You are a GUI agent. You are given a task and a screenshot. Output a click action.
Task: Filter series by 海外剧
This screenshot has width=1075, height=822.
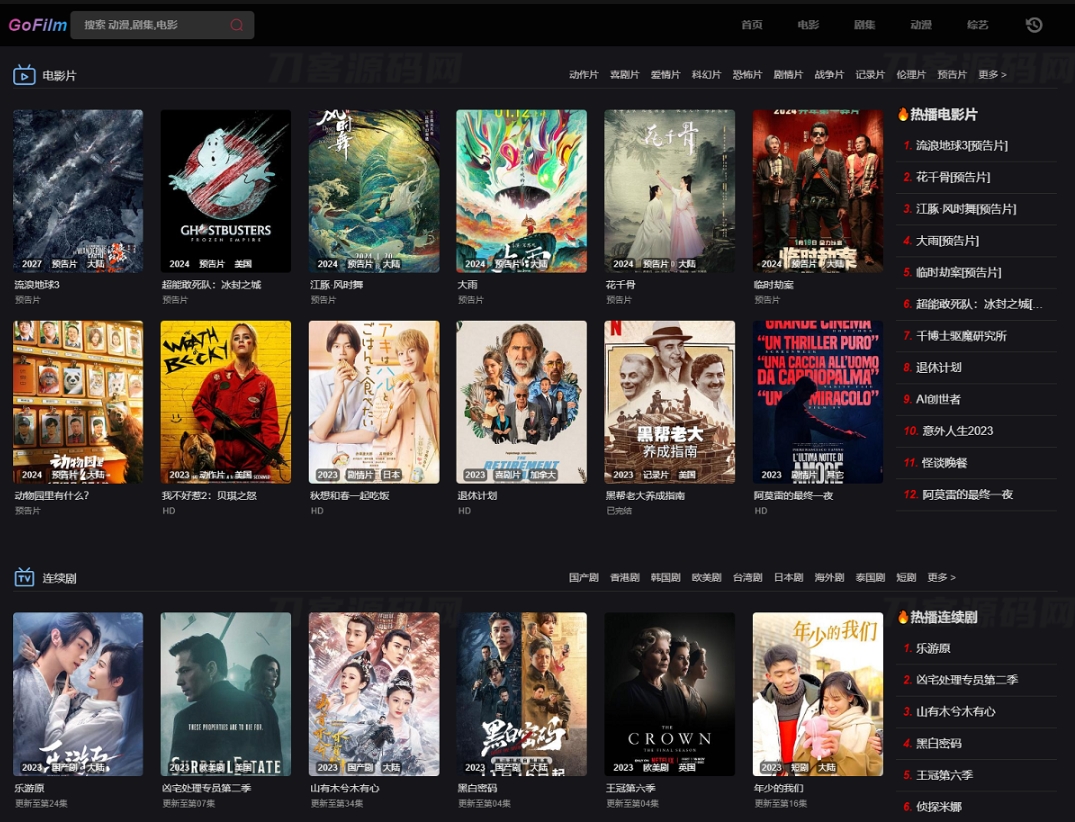click(x=829, y=577)
